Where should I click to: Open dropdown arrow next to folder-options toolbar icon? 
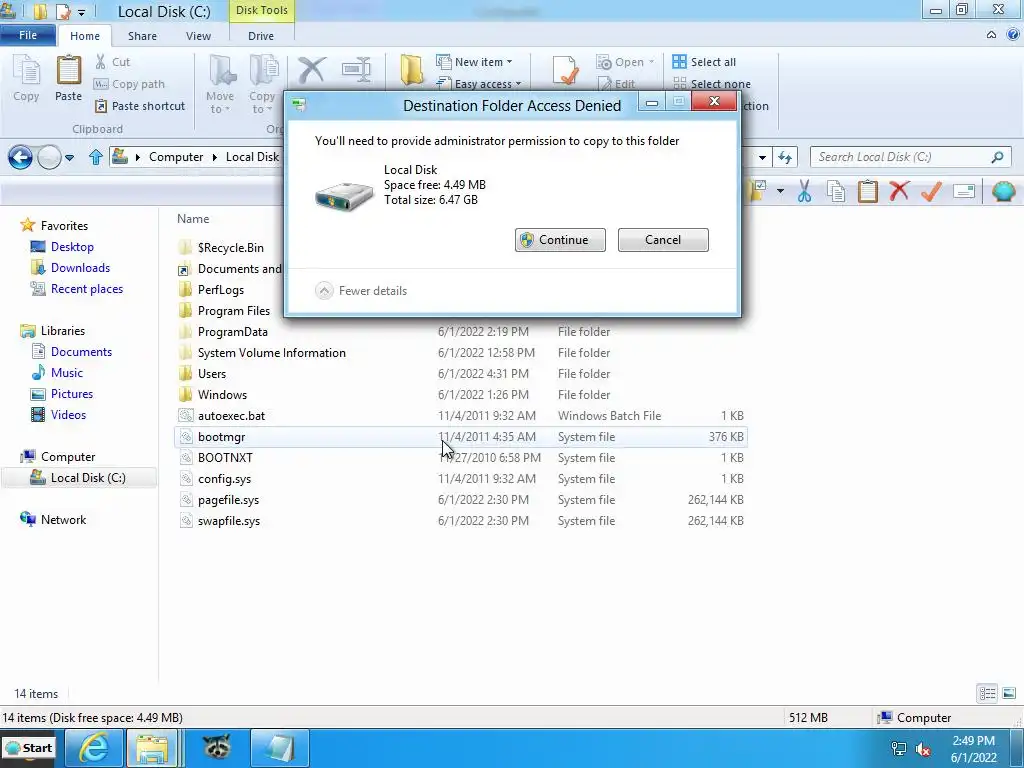(780, 191)
